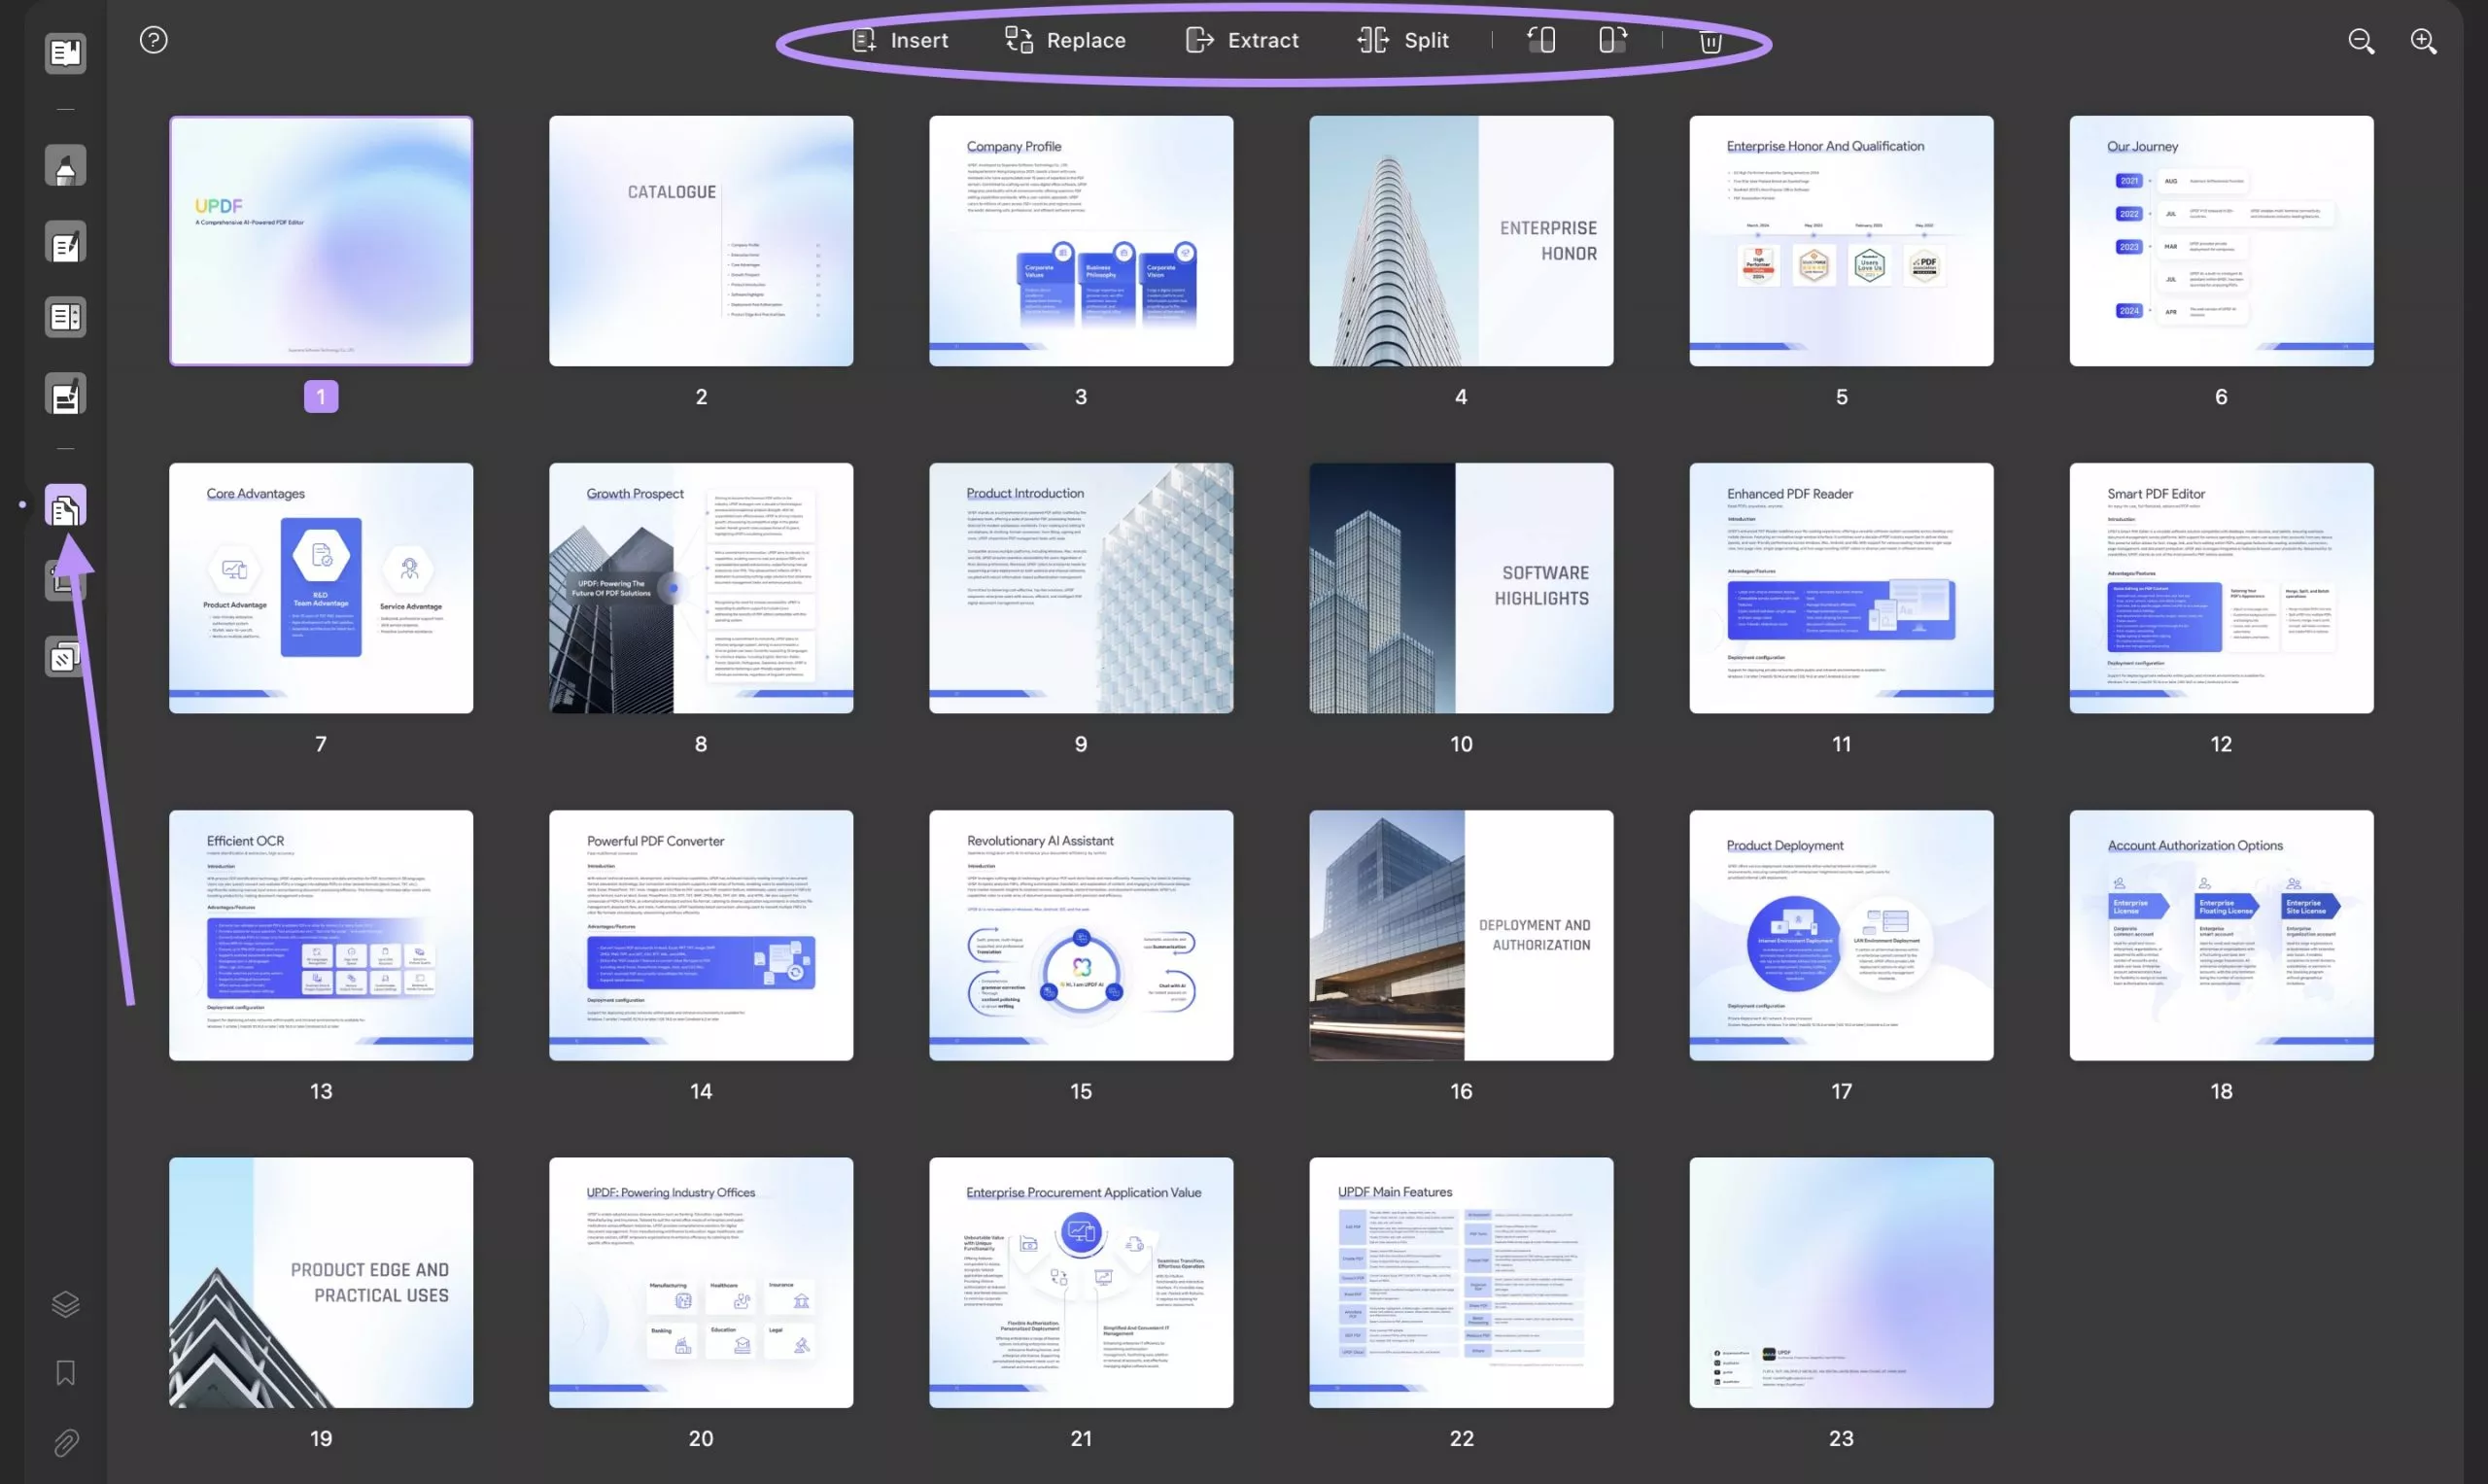Select page 10 Software Highlights thumbnail
This screenshot has width=2488, height=1484.
click(1461, 587)
